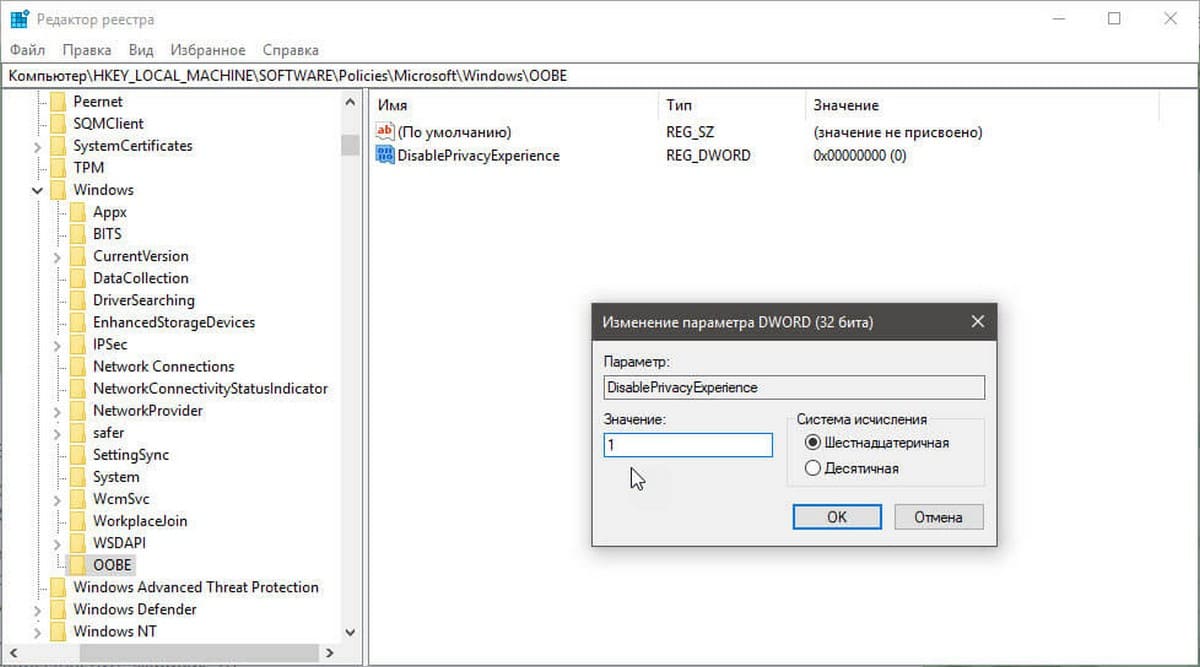Open the Вид menu

(141, 50)
